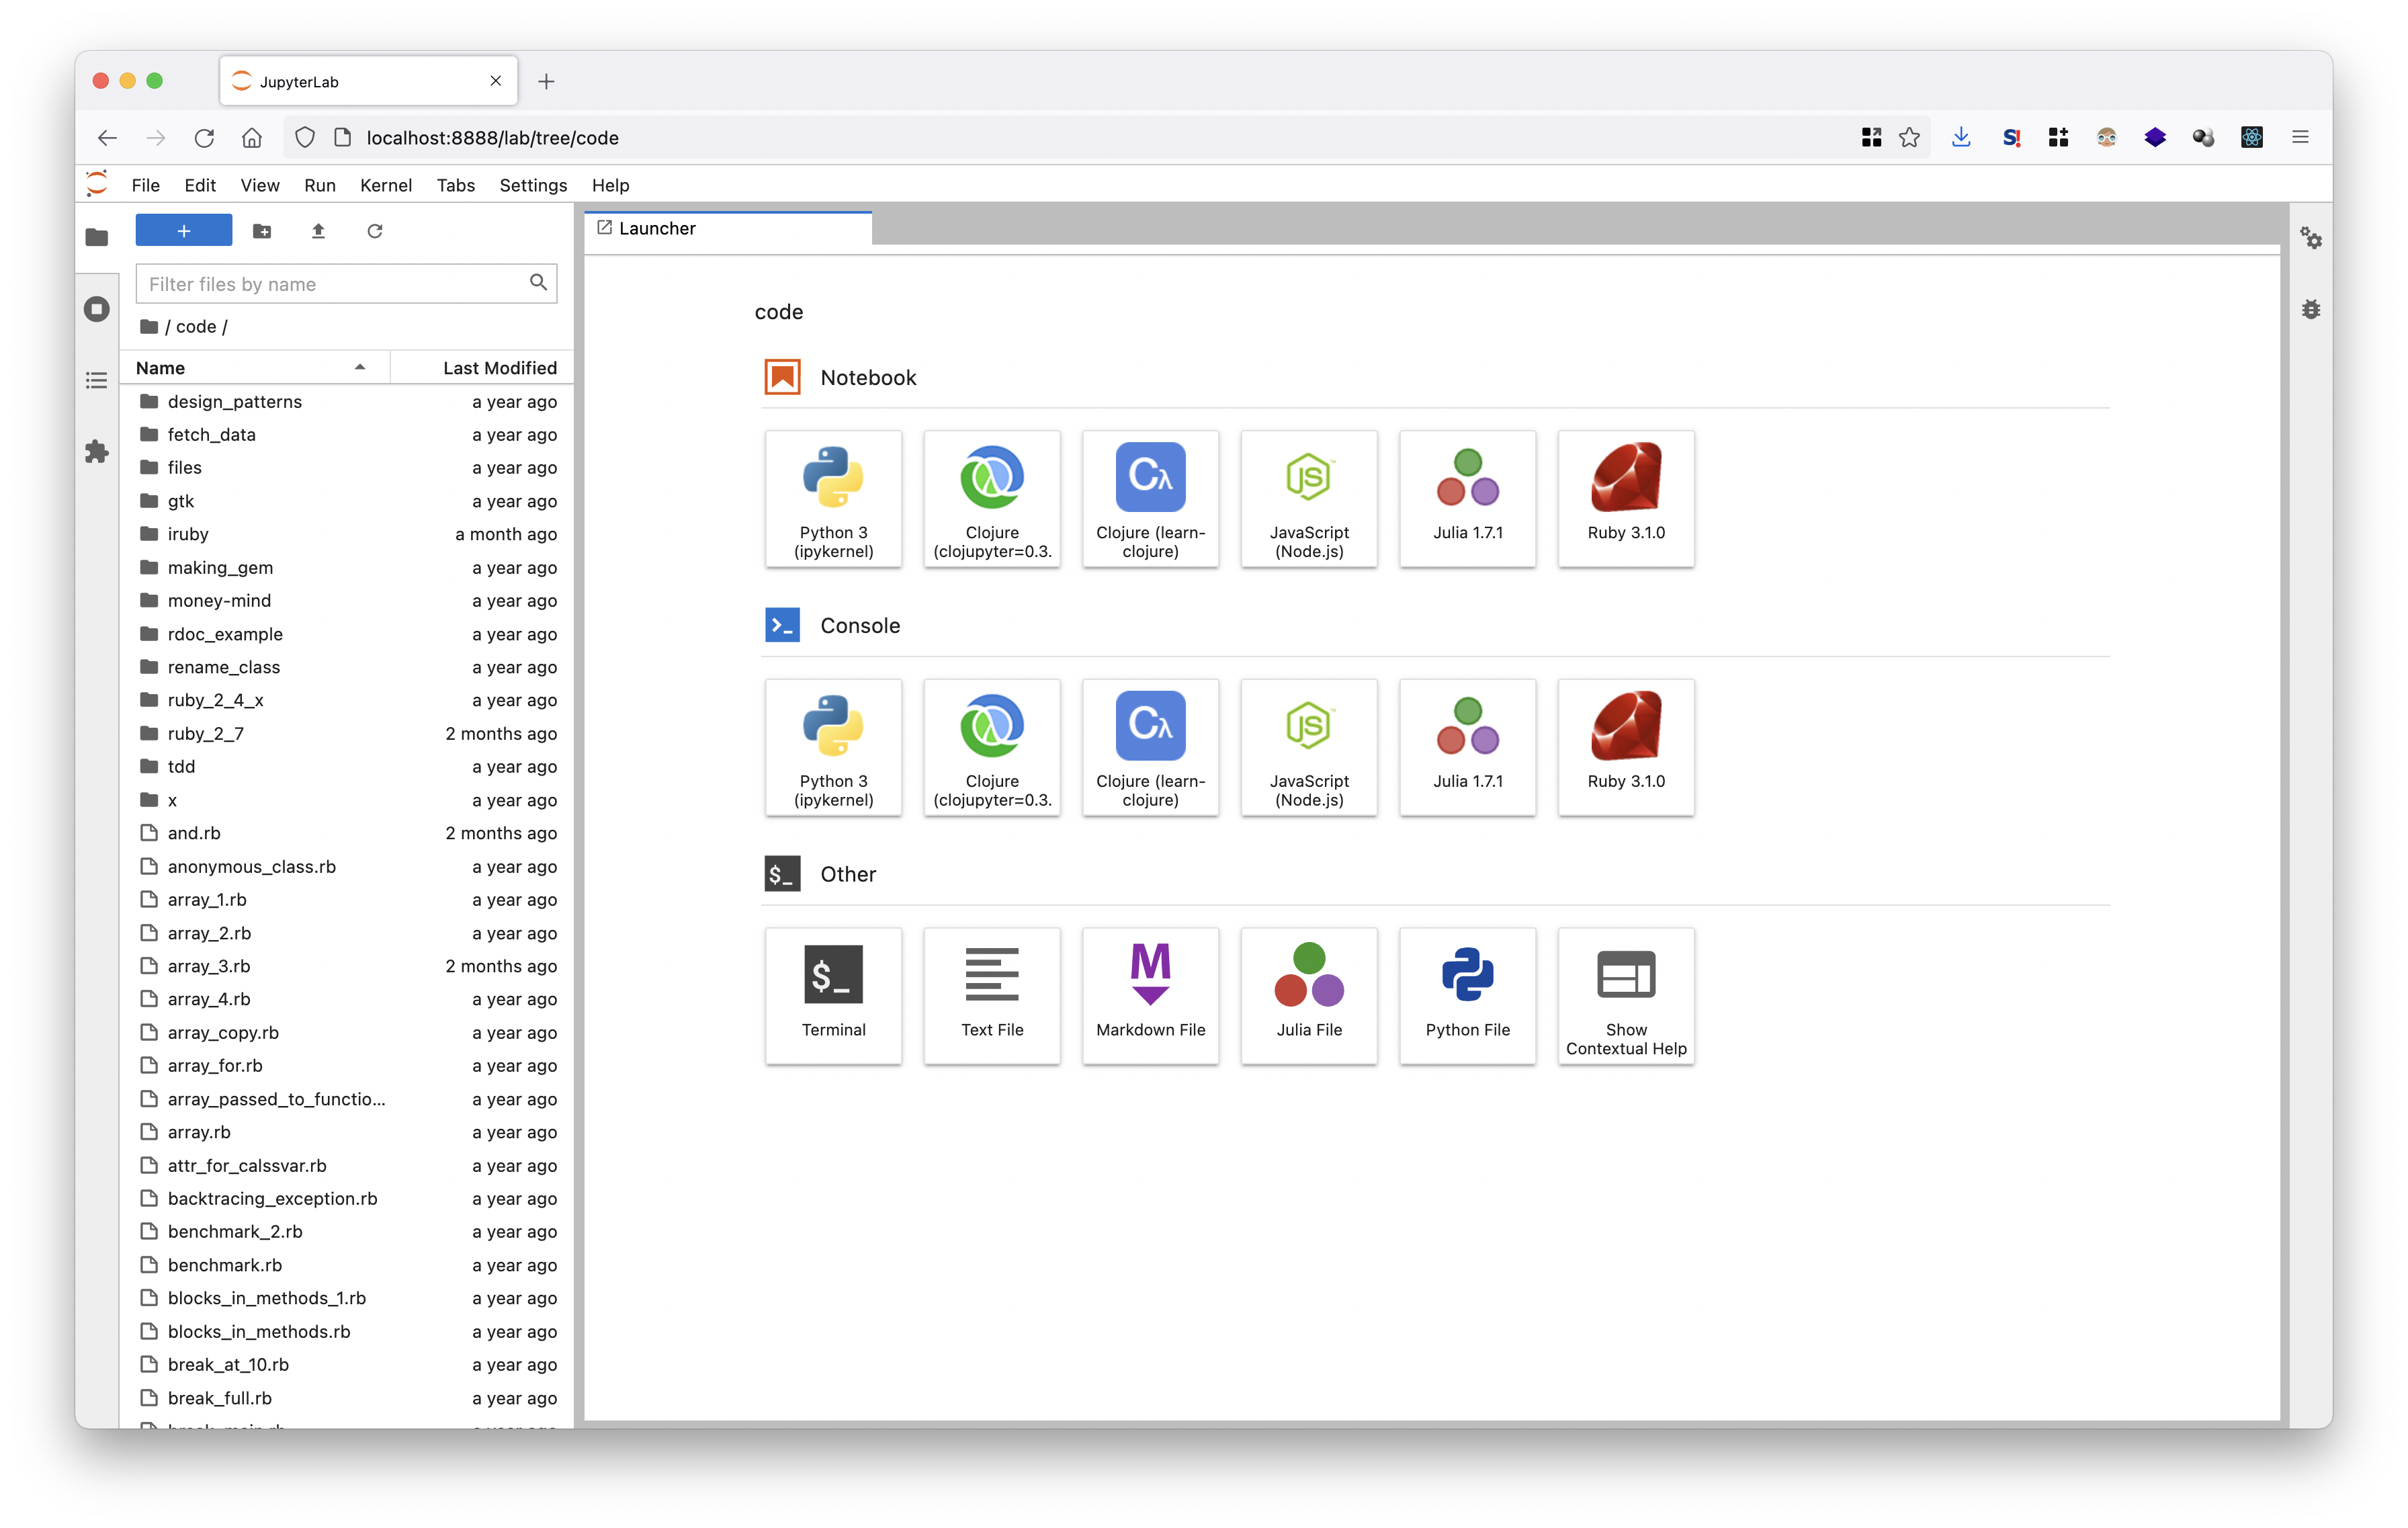
Task: Create a new folder in file browser
Action: [x=262, y=230]
